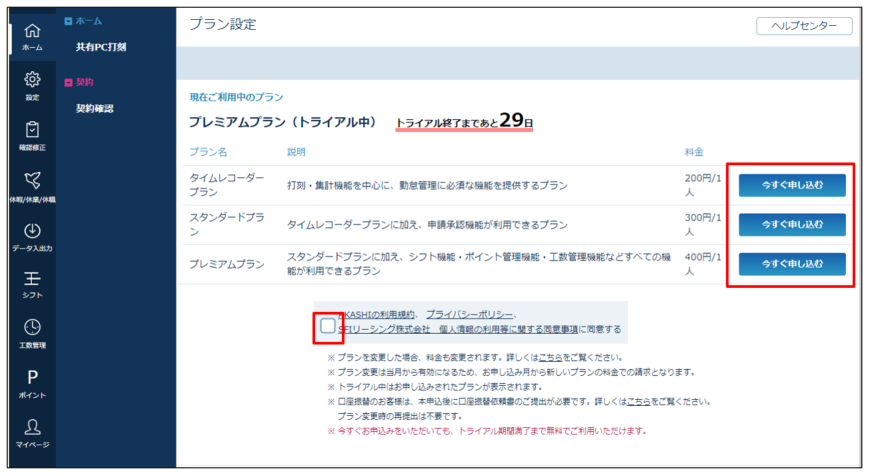Go to マイページ user icon

pyautogui.click(x=32, y=429)
